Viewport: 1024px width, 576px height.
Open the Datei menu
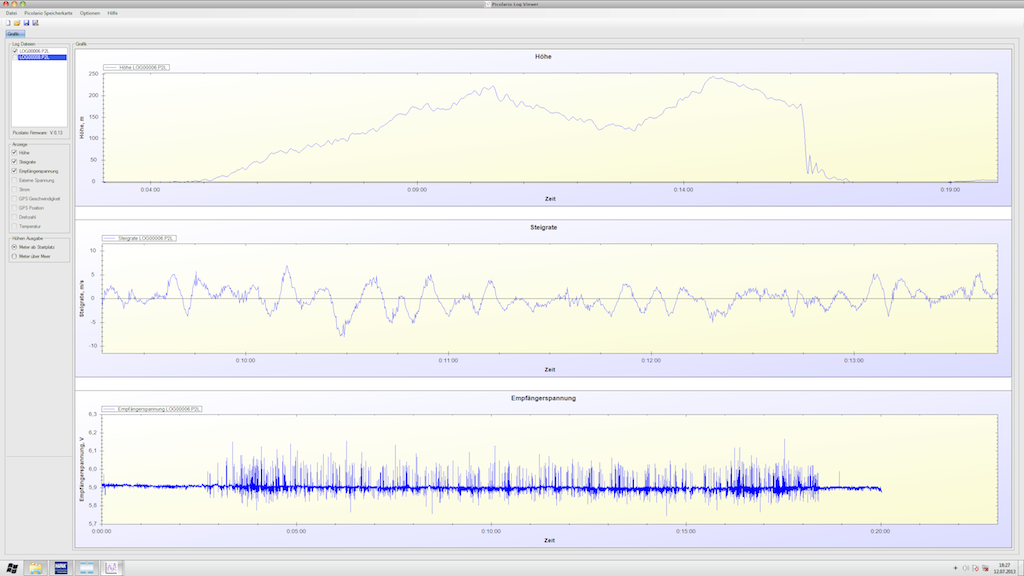11,12
